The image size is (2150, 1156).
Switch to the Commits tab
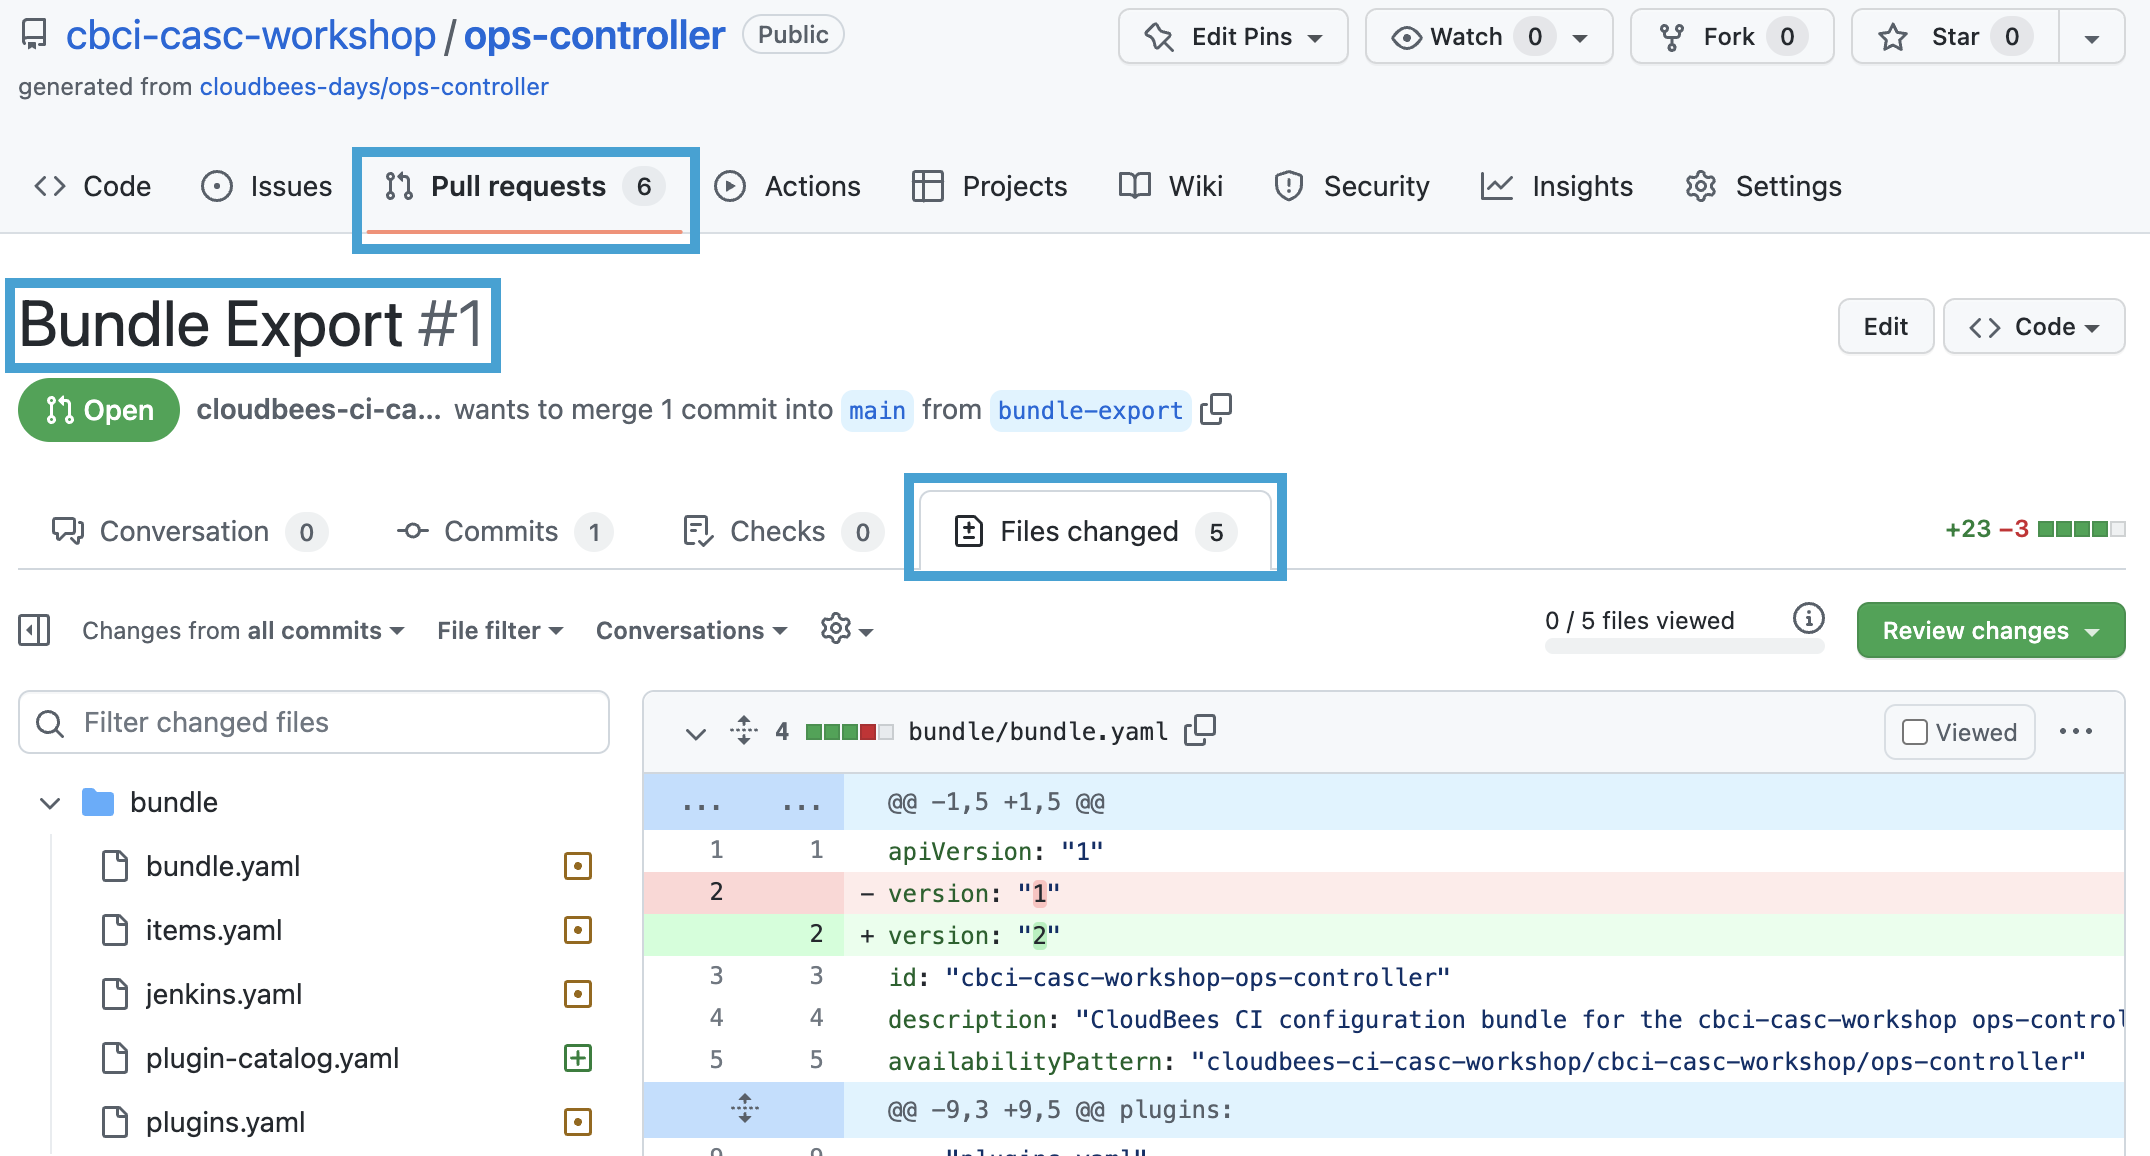pyautogui.click(x=502, y=531)
